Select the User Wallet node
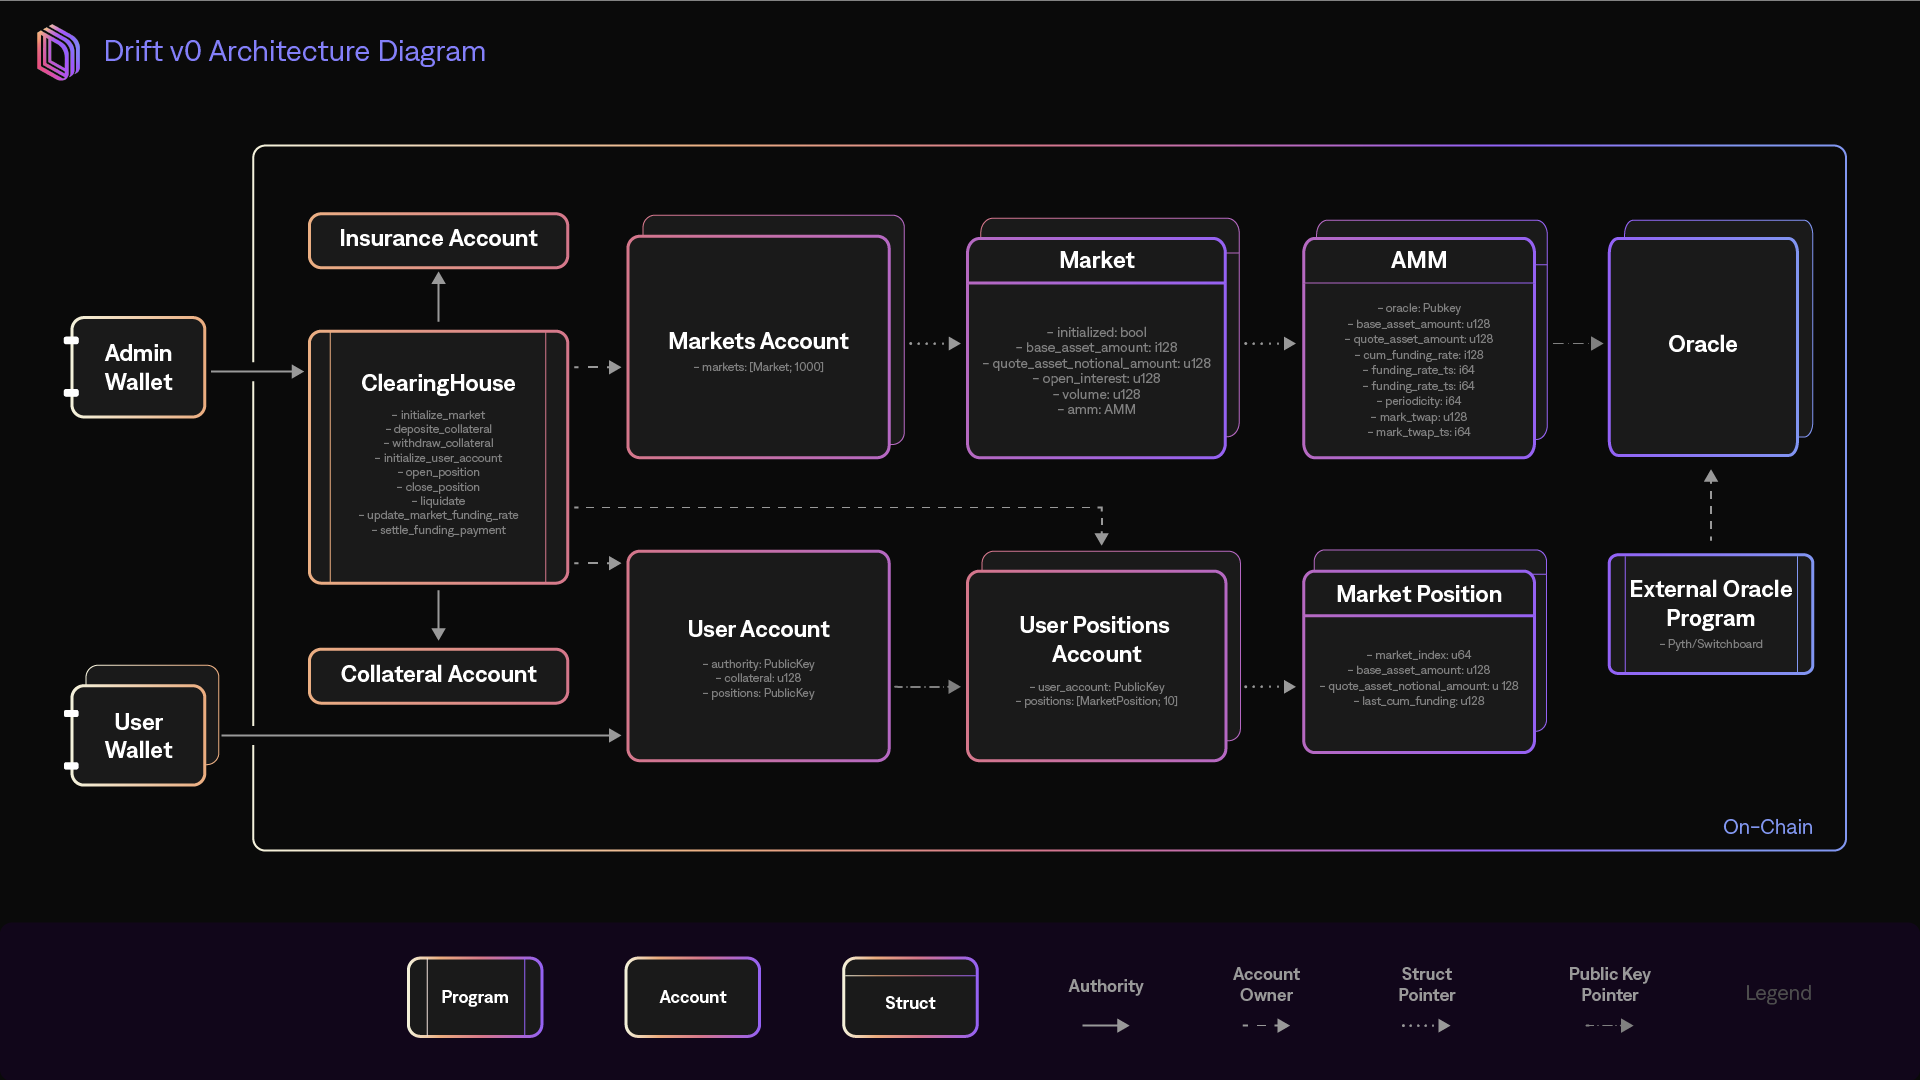1920x1080 pixels. [138, 736]
